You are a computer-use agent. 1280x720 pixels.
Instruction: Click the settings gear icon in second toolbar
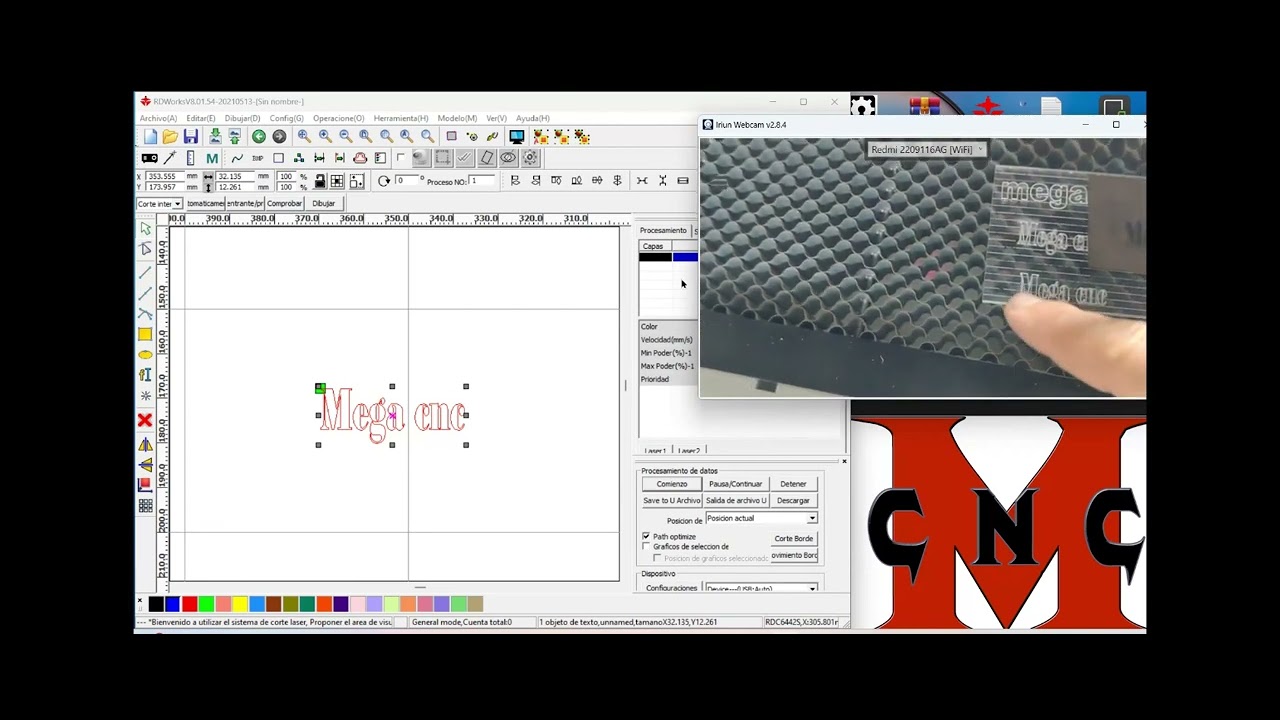[530, 158]
